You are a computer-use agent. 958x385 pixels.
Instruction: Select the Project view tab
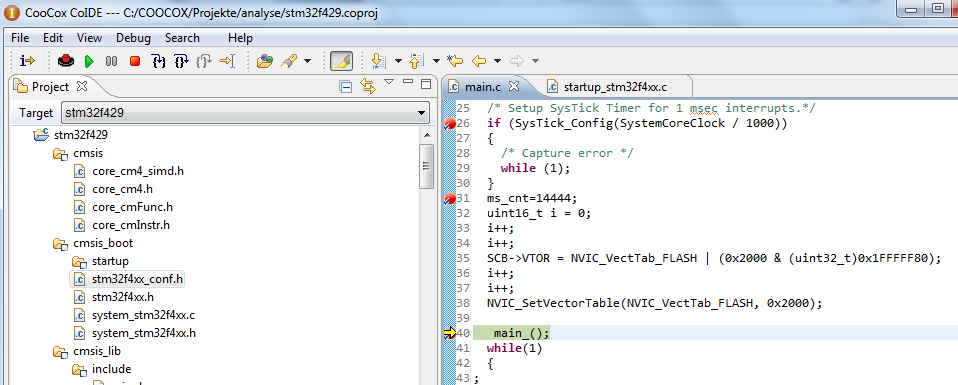point(51,87)
